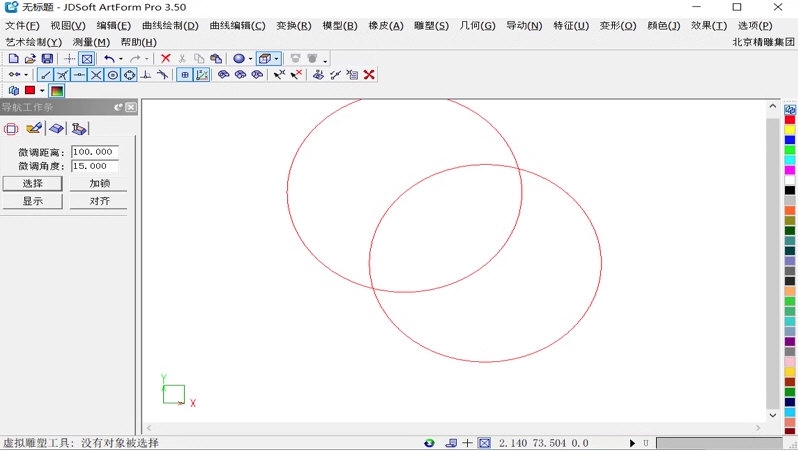Click the 微调角度 input field

coord(95,166)
